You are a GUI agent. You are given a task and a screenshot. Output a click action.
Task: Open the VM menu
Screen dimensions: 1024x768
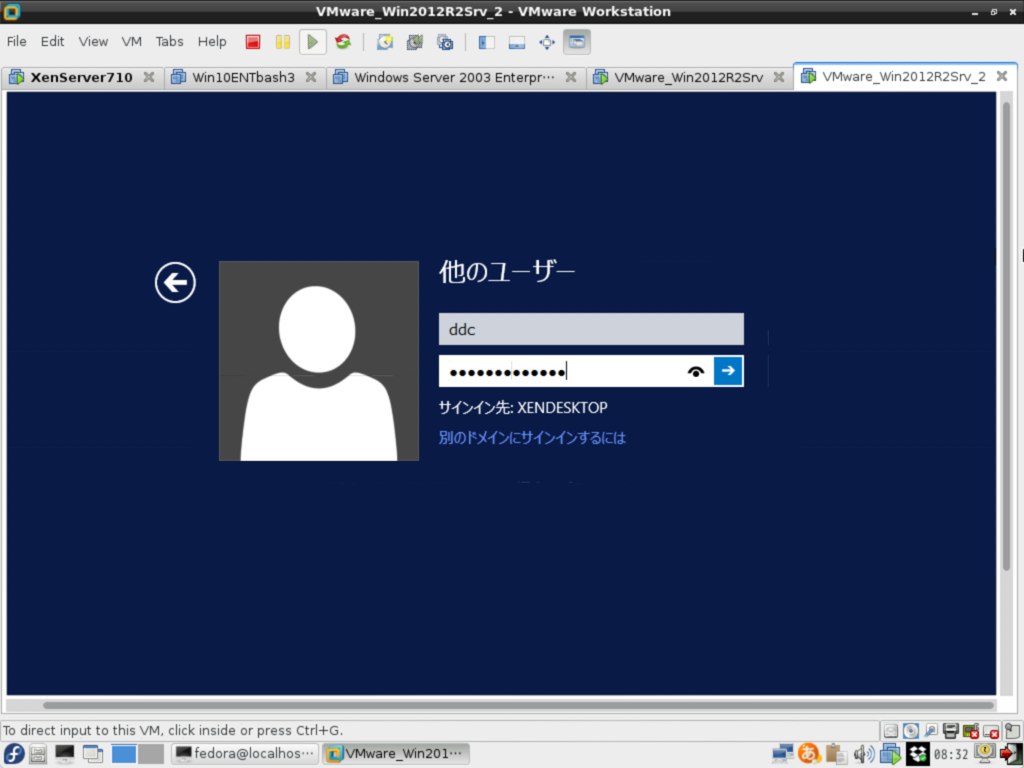pos(131,42)
